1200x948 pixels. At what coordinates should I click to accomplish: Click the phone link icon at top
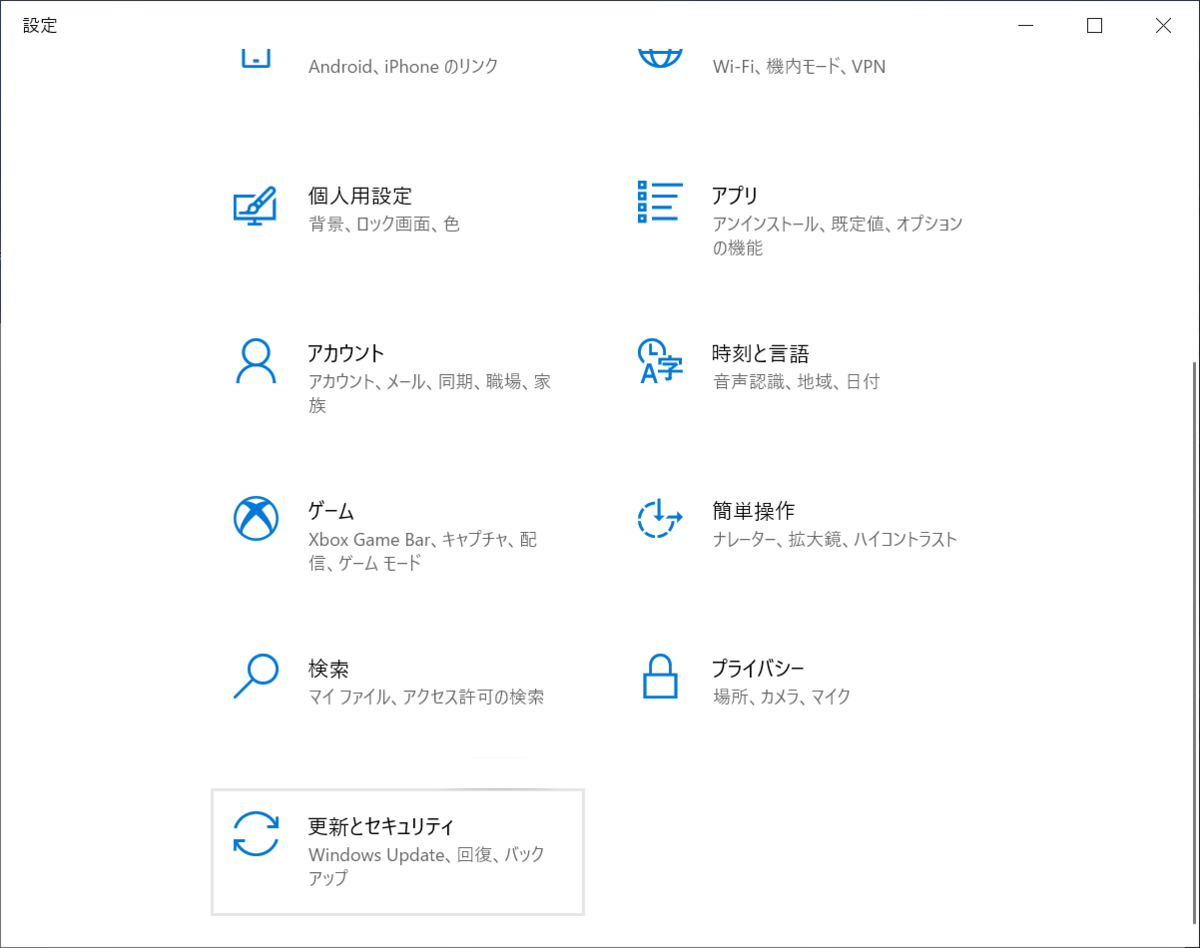pos(256,57)
